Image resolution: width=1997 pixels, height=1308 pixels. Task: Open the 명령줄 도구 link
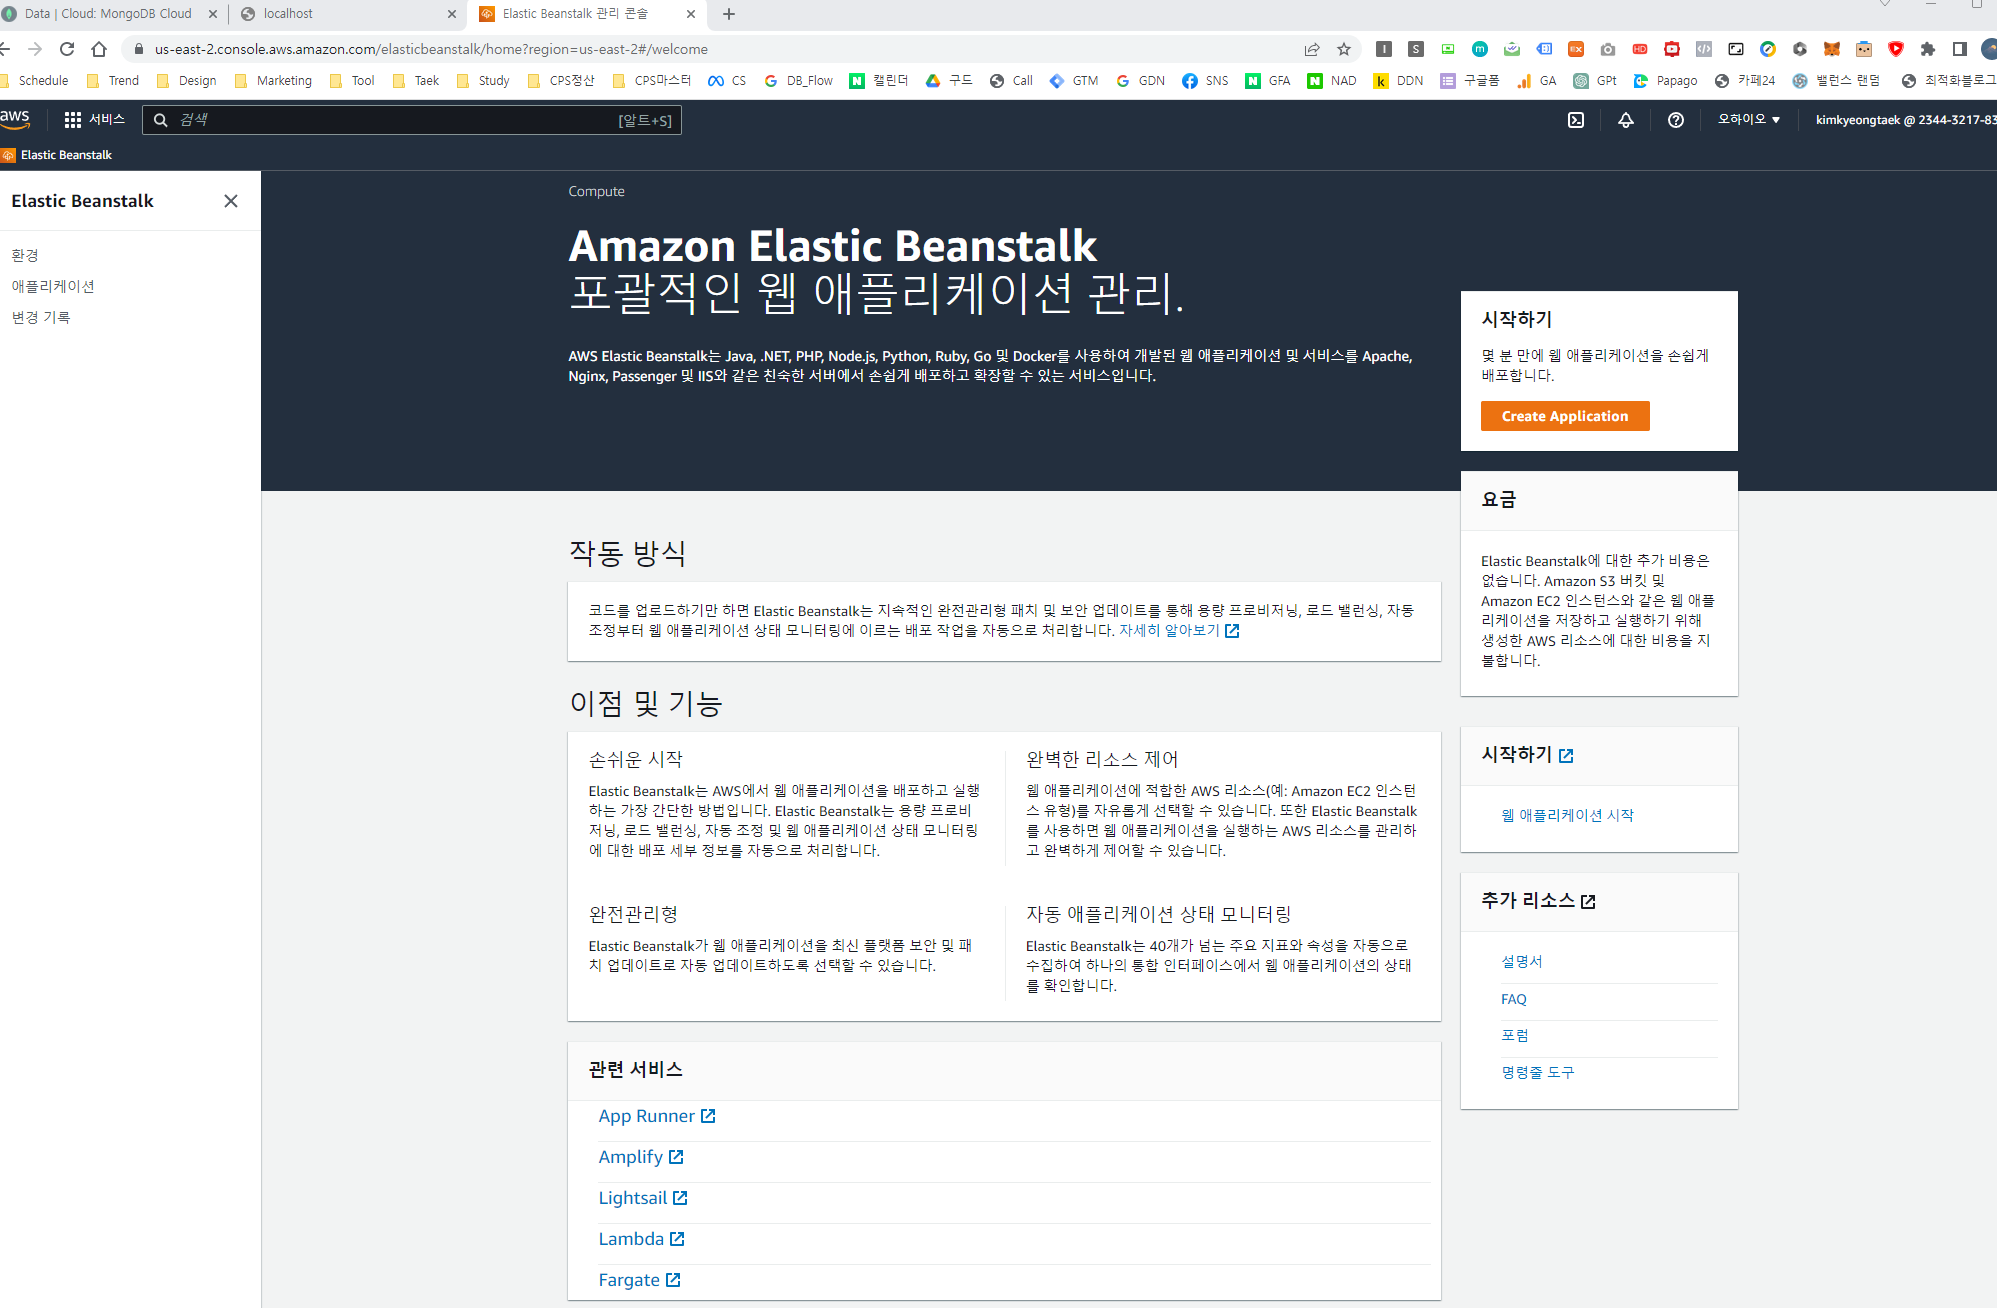pyautogui.click(x=1538, y=1073)
